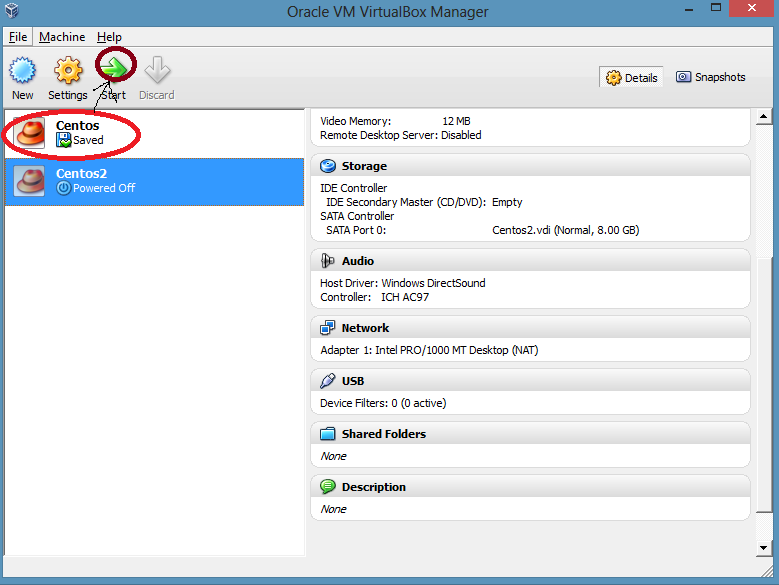Maximize the VirtualBox Manager window
The height and width of the screenshot is (585, 779).
pyautogui.click(x=715, y=8)
